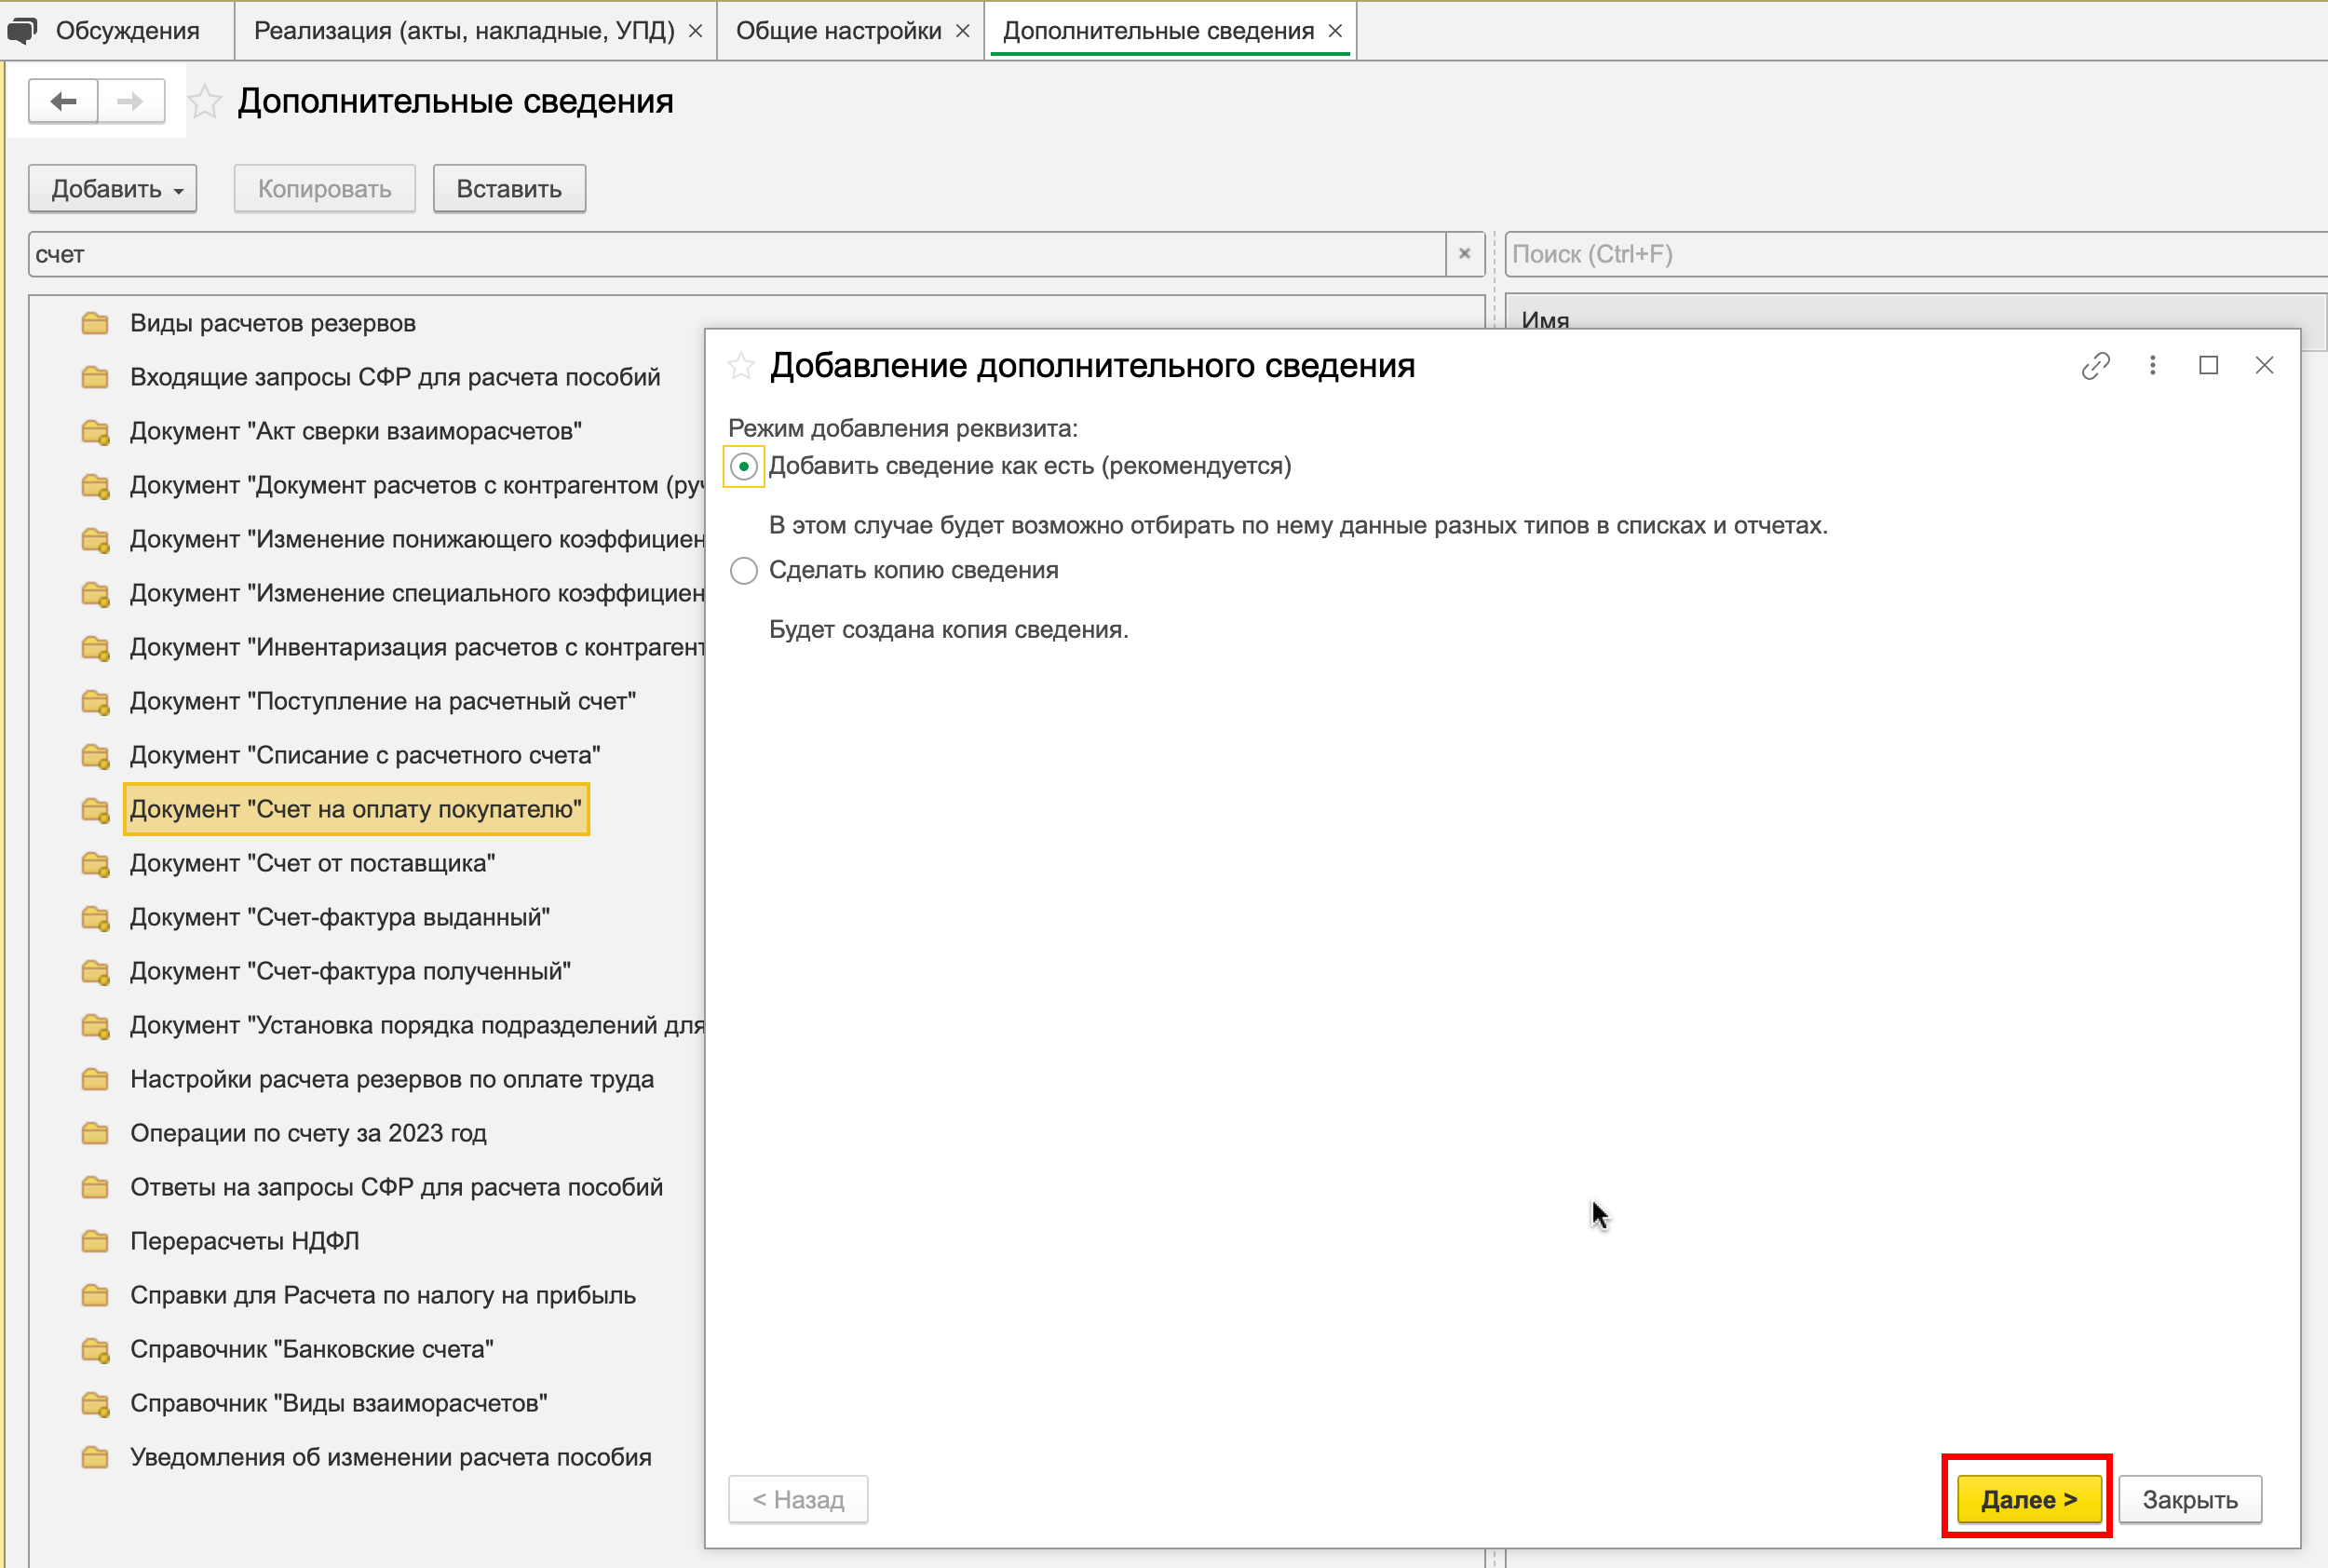Viewport: 2328px width, 1568px height.
Task: Select Сделать копию сведения radio option
Action: click(744, 571)
